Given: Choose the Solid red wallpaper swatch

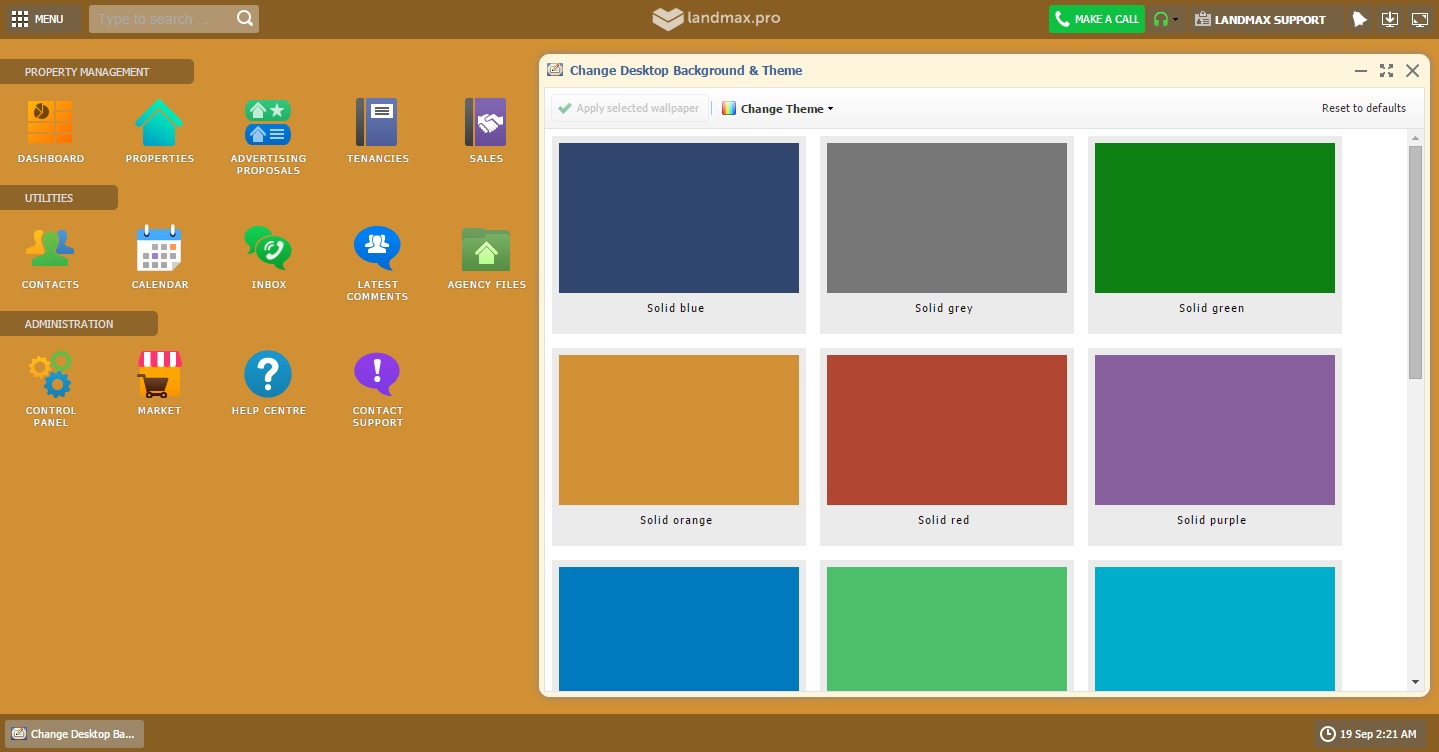Looking at the screenshot, I should 946,430.
